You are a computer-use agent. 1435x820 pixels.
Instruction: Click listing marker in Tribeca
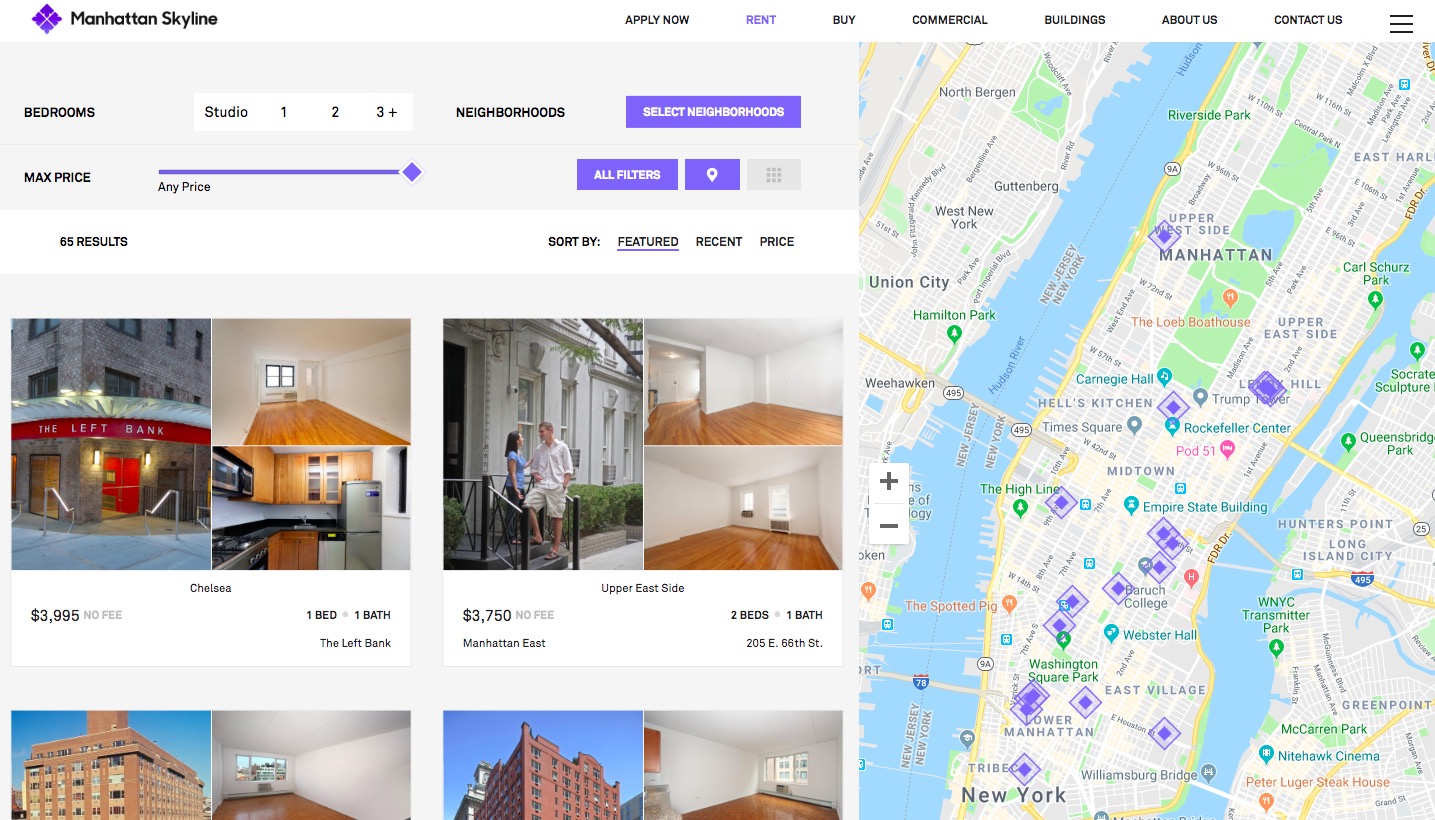tap(1024, 770)
